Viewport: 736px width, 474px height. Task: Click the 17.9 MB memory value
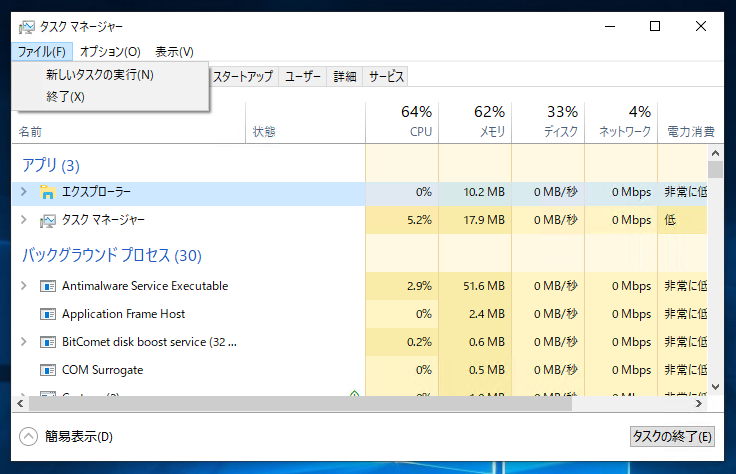484,220
